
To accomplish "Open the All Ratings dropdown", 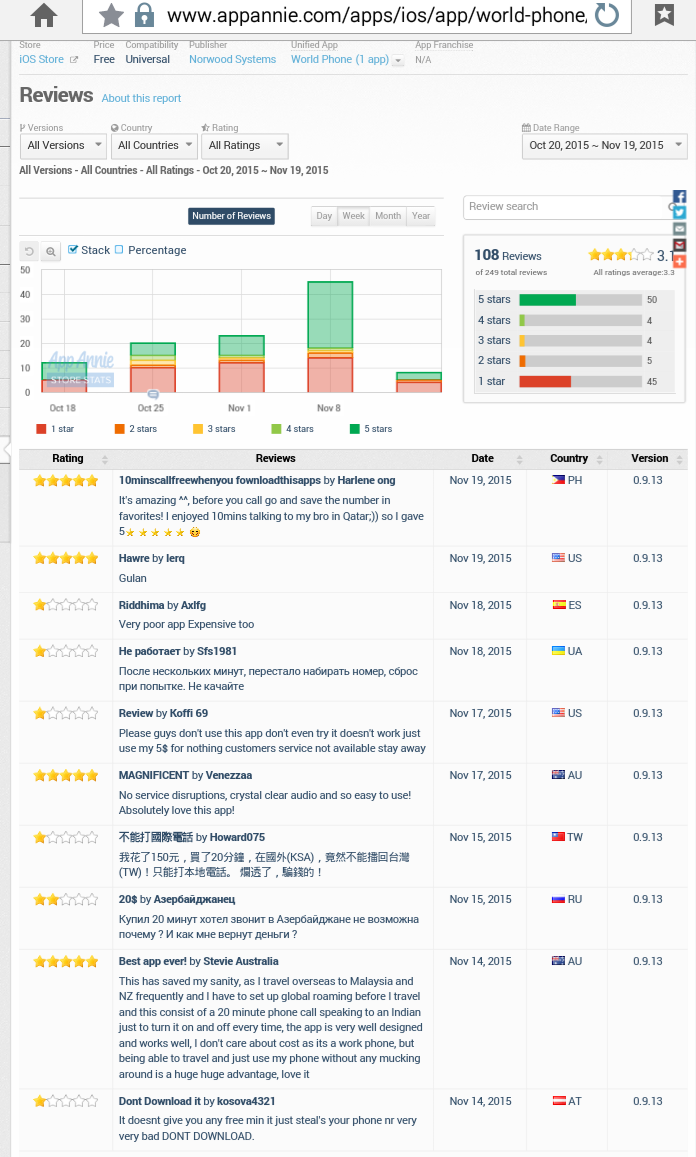I will [x=244, y=146].
